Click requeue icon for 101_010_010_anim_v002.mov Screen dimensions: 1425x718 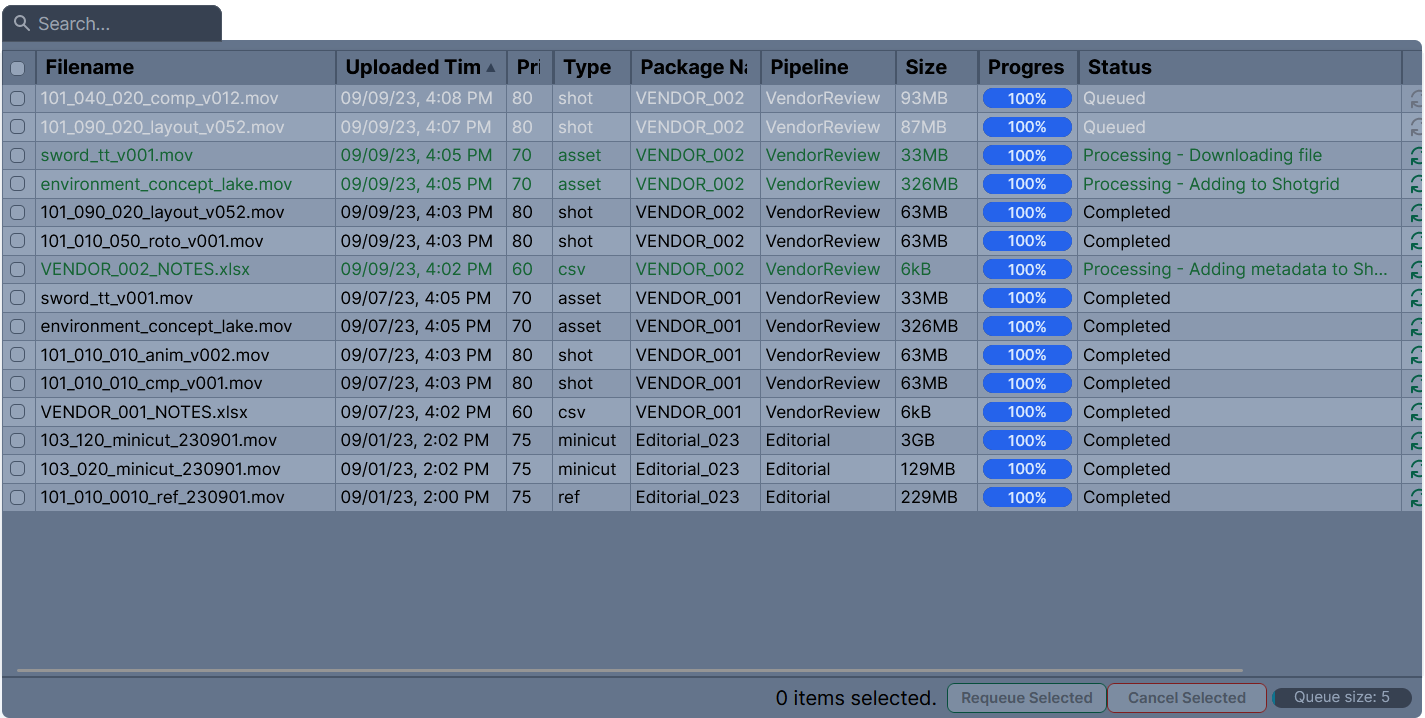1415,356
